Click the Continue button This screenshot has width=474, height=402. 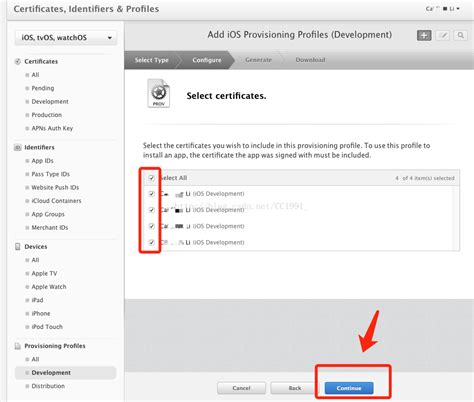point(349,388)
